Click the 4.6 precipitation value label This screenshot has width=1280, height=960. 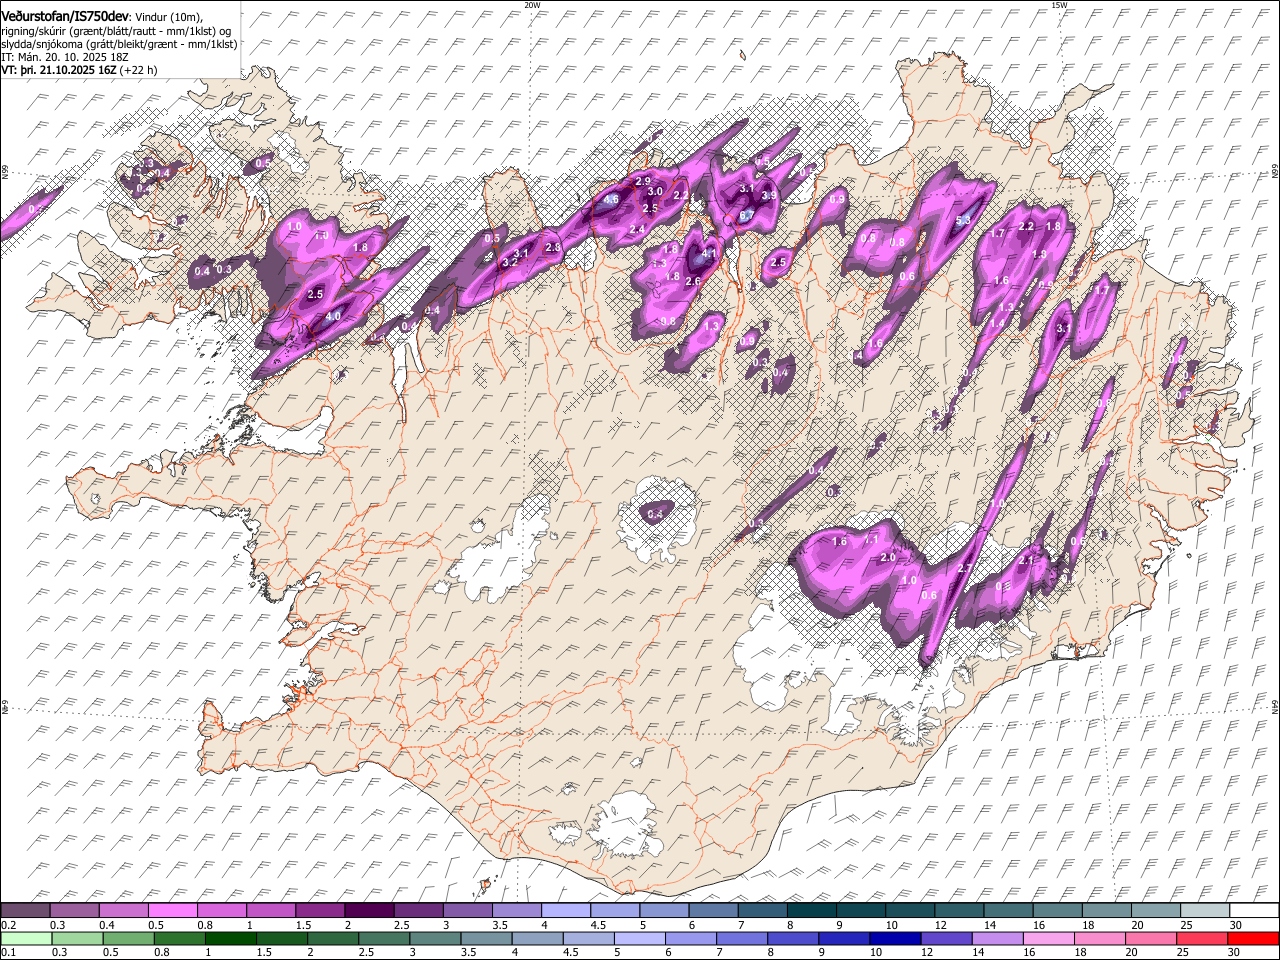click(x=612, y=199)
